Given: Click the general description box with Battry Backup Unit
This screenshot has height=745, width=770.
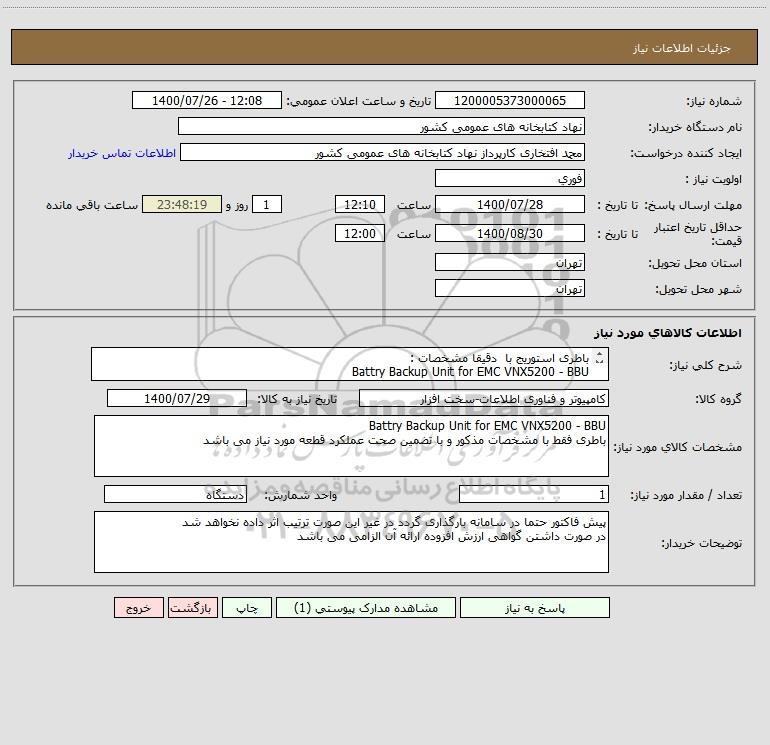Looking at the screenshot, I should pyautogui.click(x=350, y=364).
